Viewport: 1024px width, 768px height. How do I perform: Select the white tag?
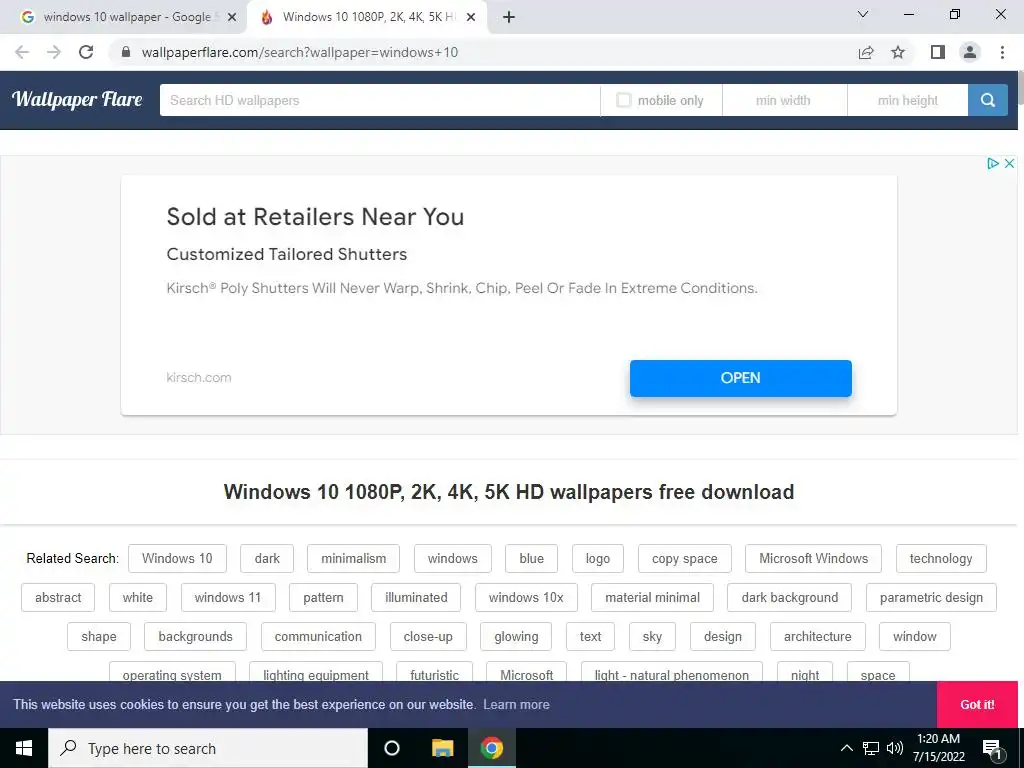[138, 598]
